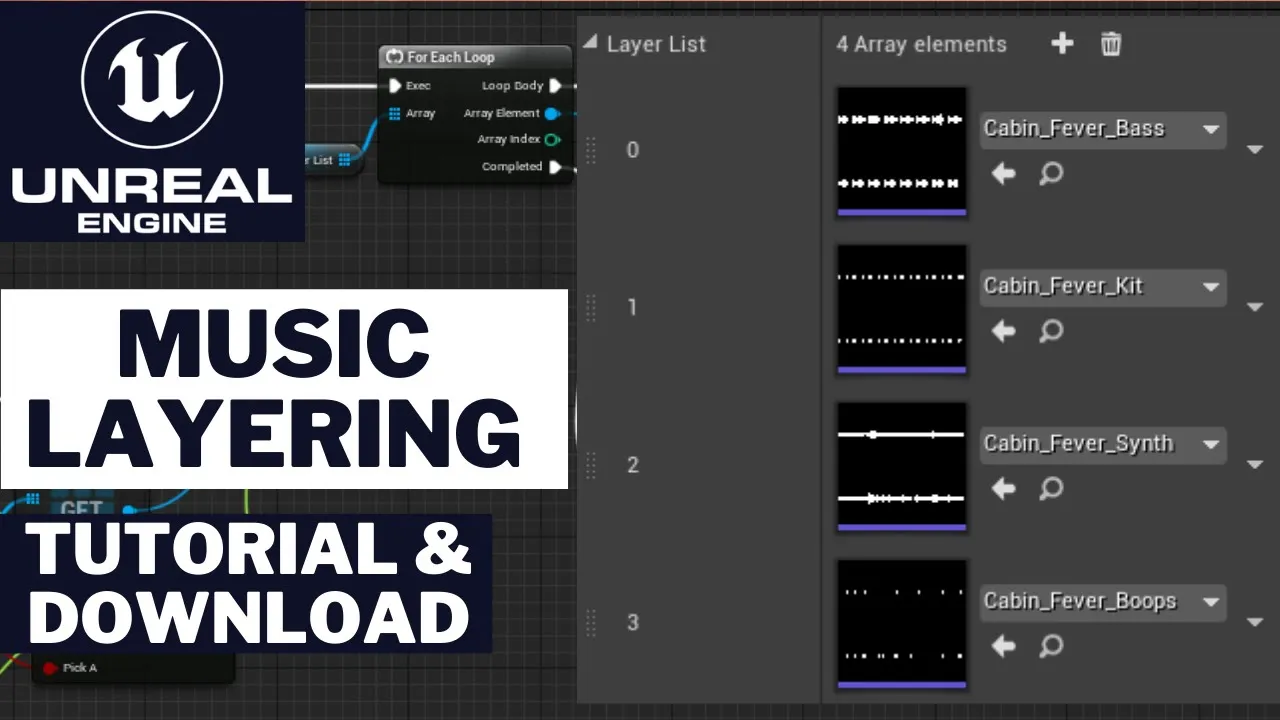Click the Array input pin on For Each Loop
The width and height of the screenshot is (1280, 720).
coord(395,113)
